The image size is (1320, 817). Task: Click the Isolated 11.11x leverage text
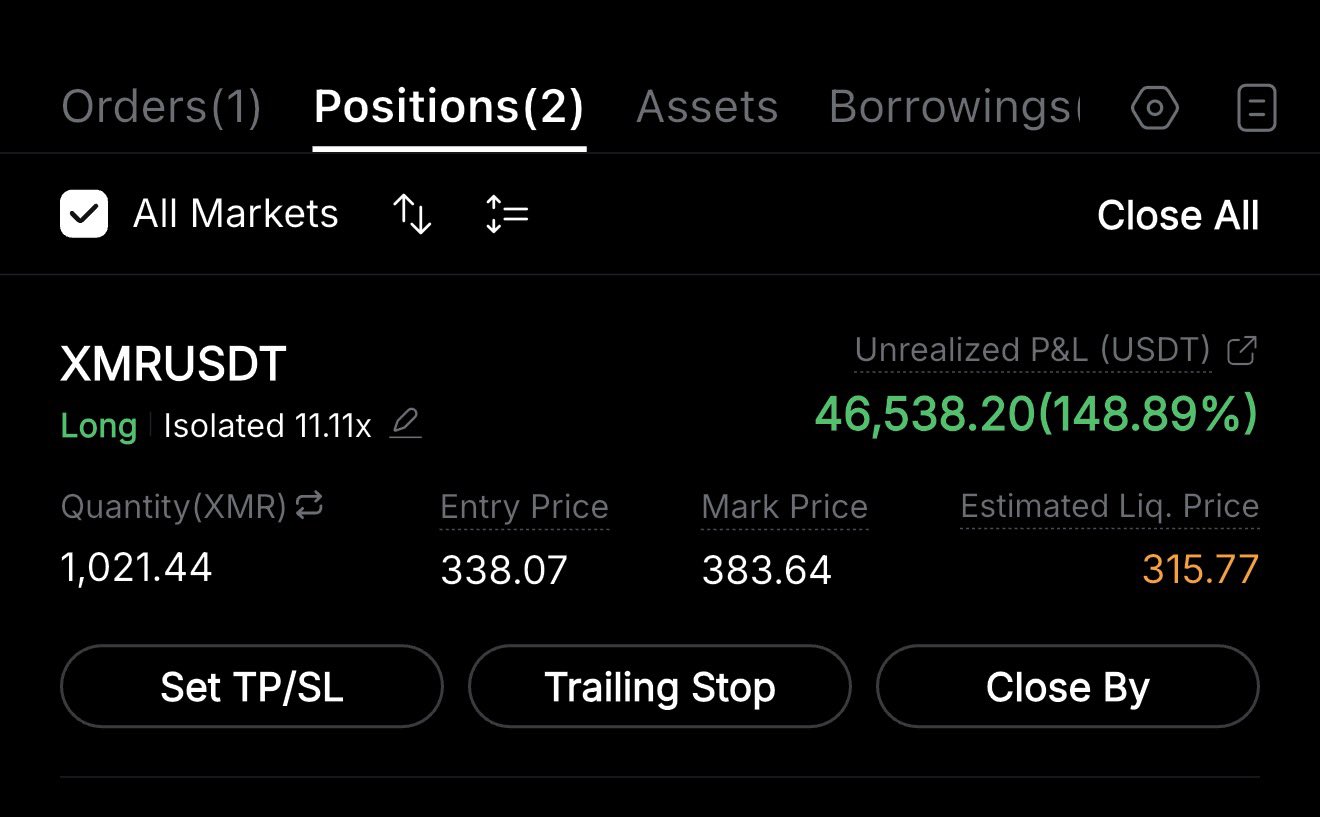coord(267,426)
